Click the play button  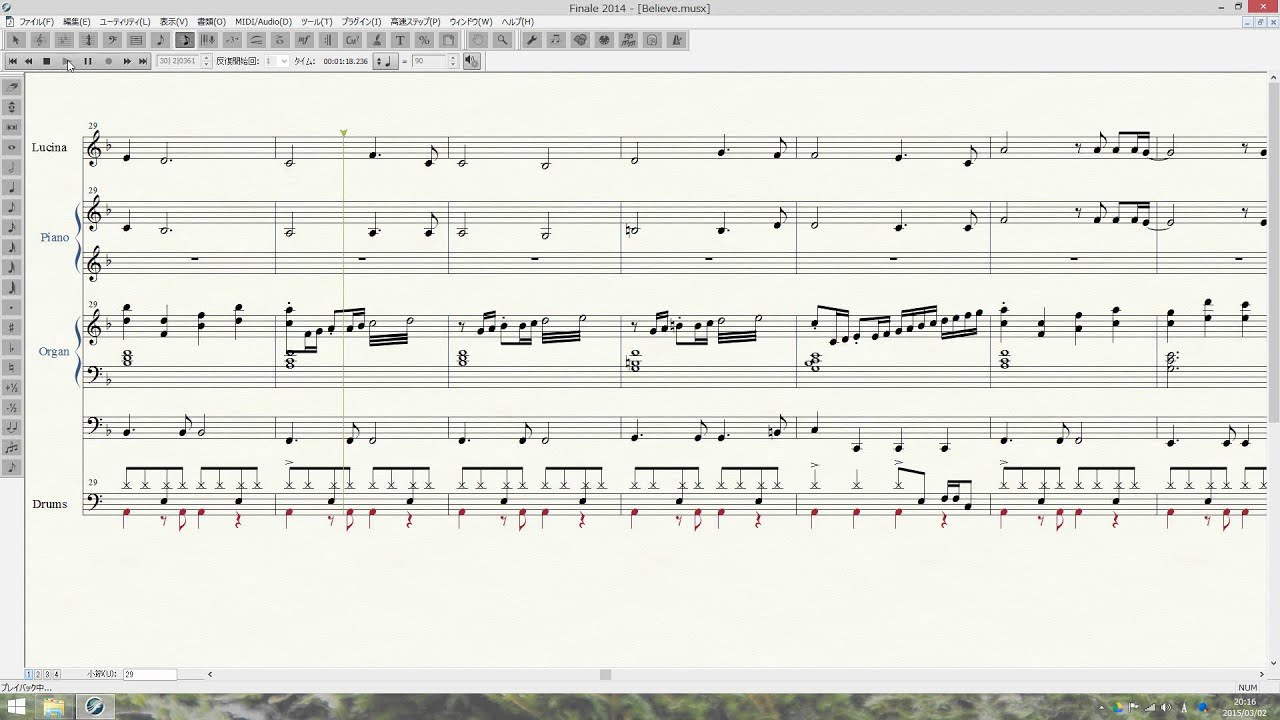[x=67, y=61]
